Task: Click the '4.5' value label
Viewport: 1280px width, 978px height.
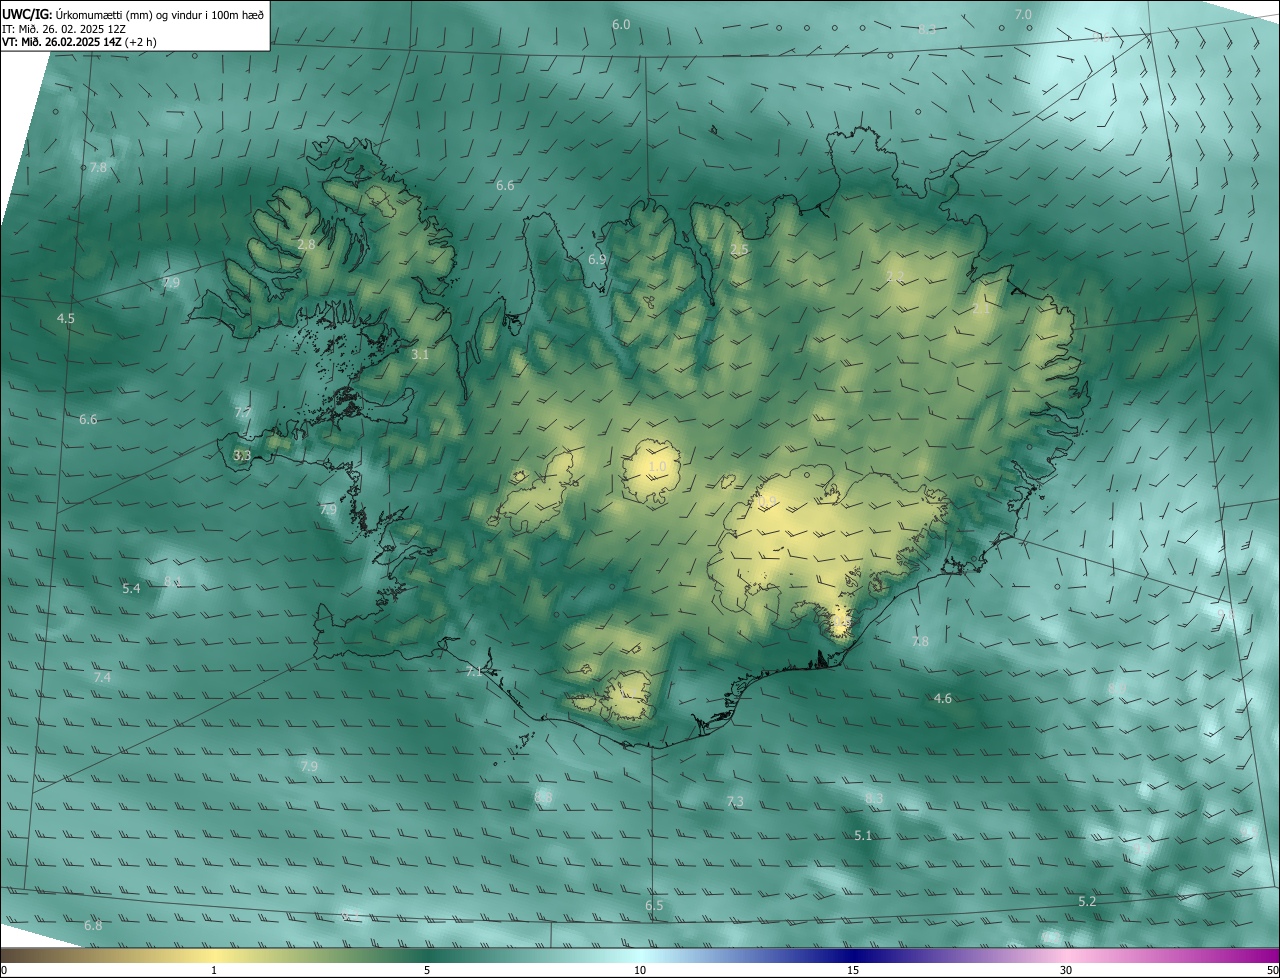Action: point(65,319)
